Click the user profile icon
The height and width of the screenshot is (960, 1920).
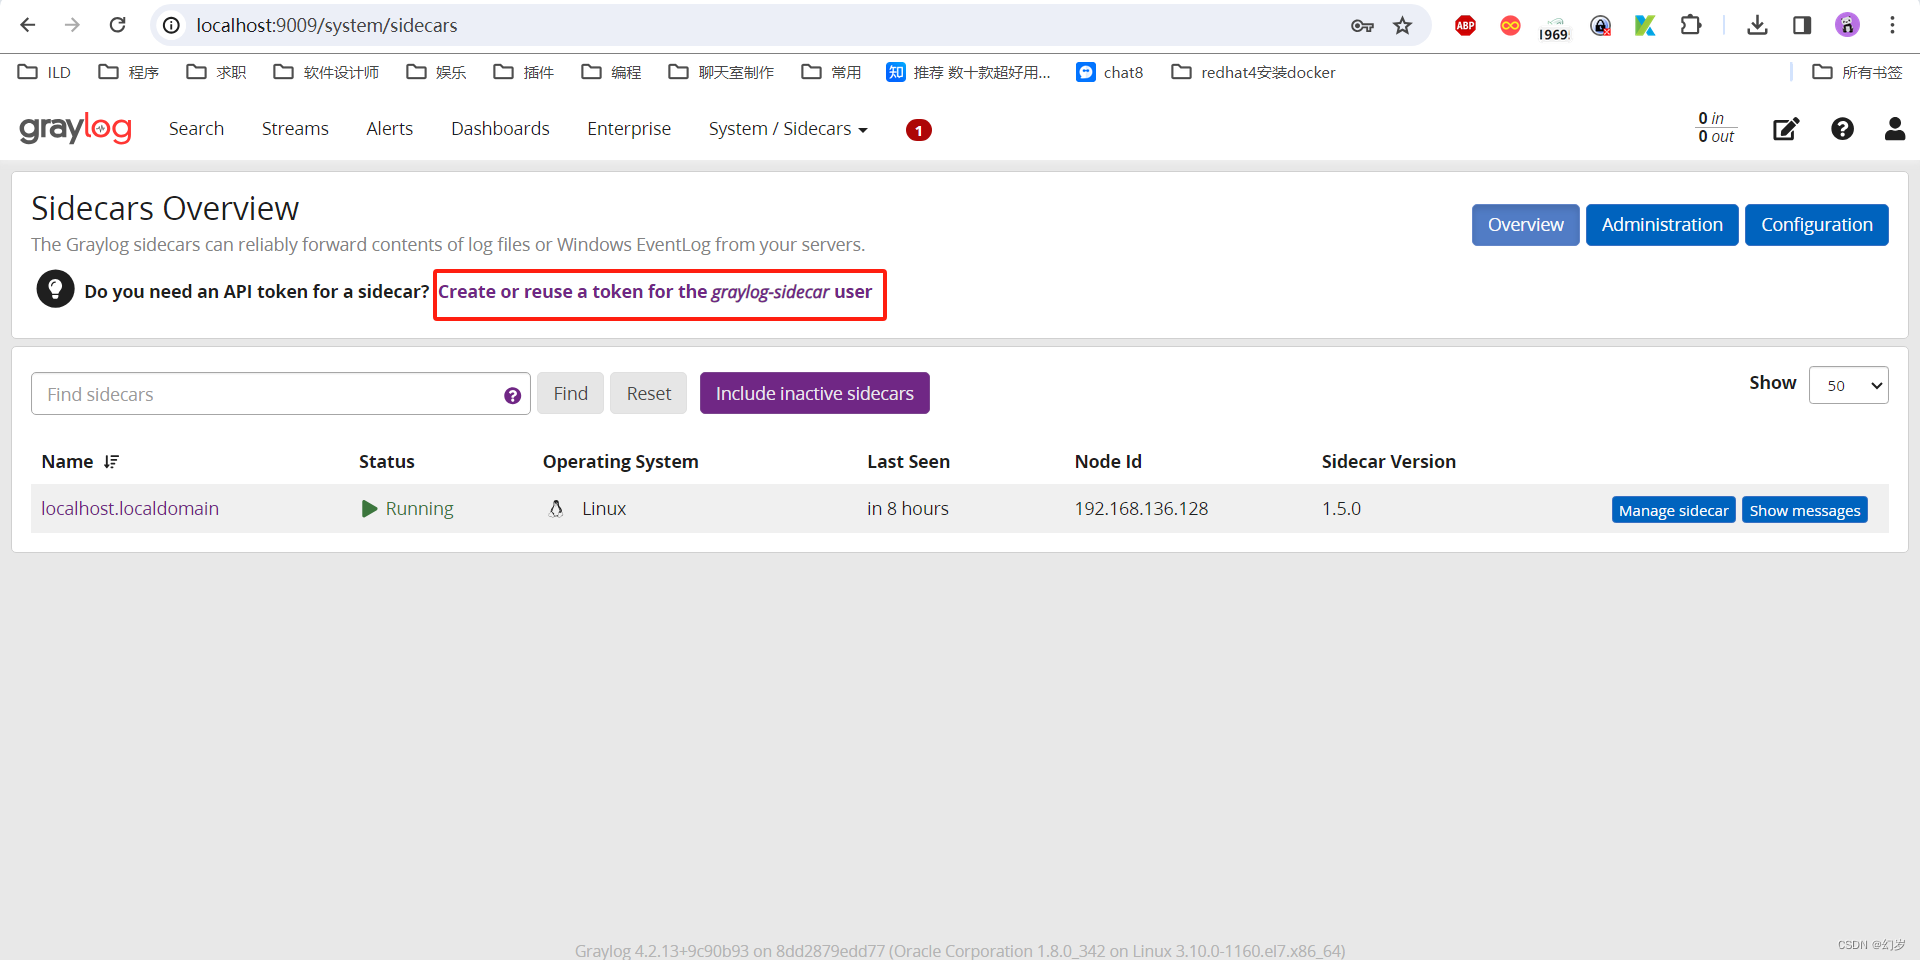click(x=1894, y=129)
